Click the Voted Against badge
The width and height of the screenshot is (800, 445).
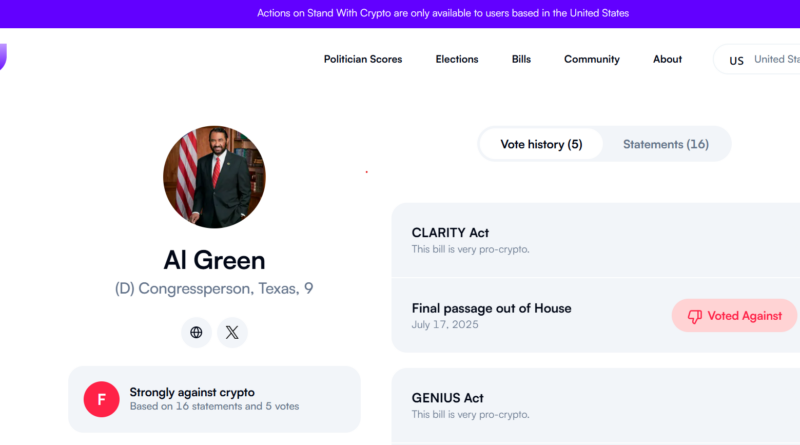(734, 316)
